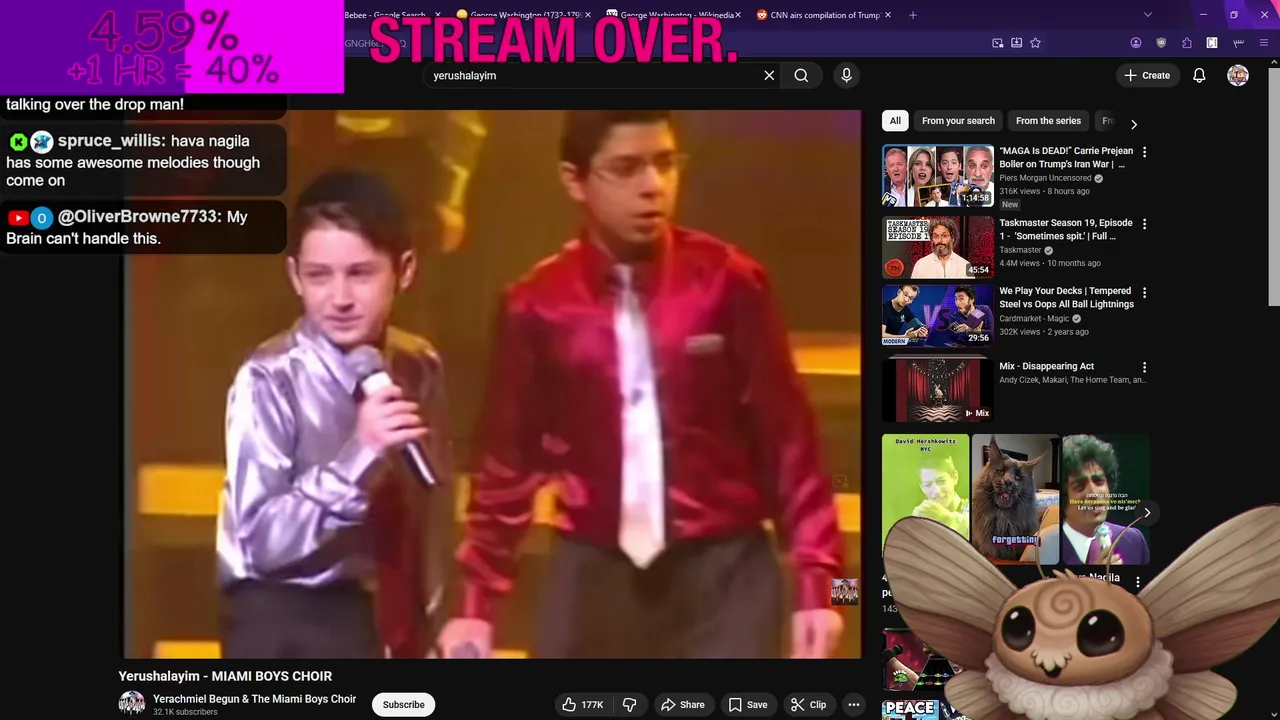Open Yerachmiel Begun & The Miami Boys Choir channel
This screenshot has width=1280, height=720.
[254, 699]
